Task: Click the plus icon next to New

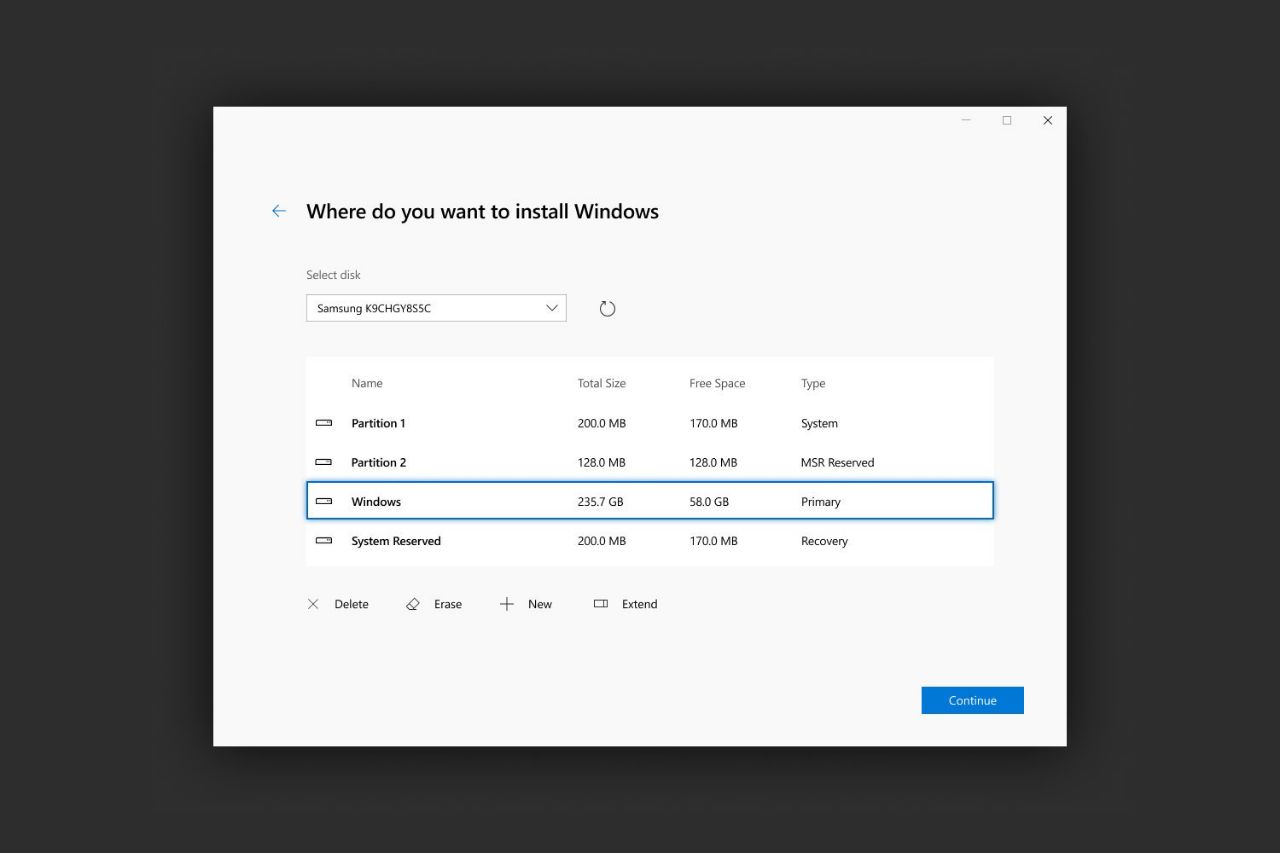Action: pyautogui.click(x=507, y=604)
